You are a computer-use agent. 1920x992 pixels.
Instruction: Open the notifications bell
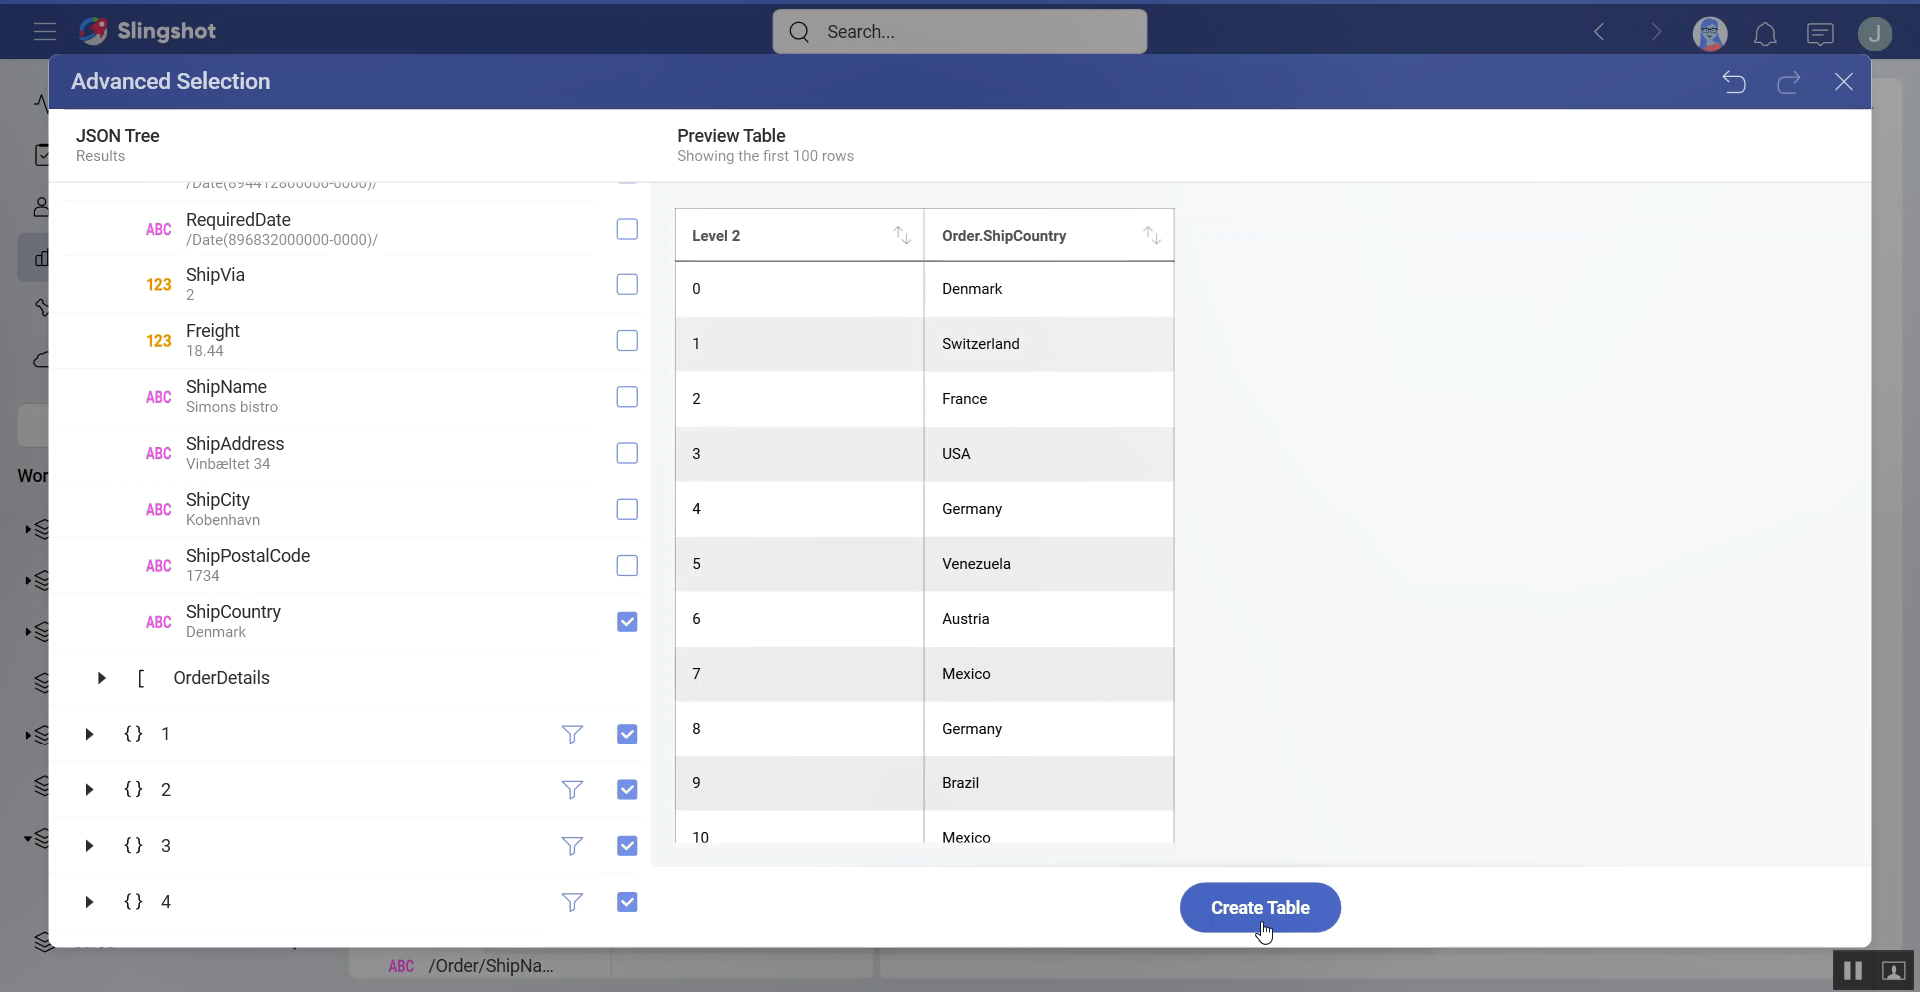point(1765,34)
